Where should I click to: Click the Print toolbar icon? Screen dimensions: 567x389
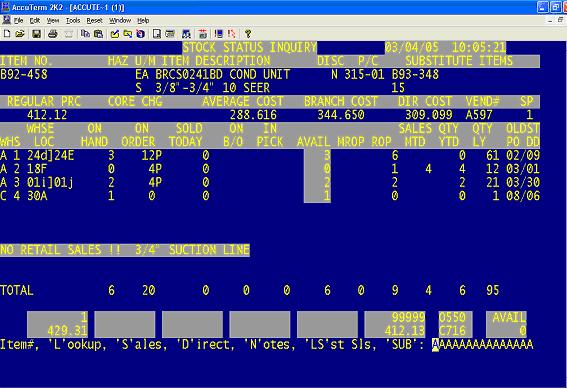click(x=53, y=34)
